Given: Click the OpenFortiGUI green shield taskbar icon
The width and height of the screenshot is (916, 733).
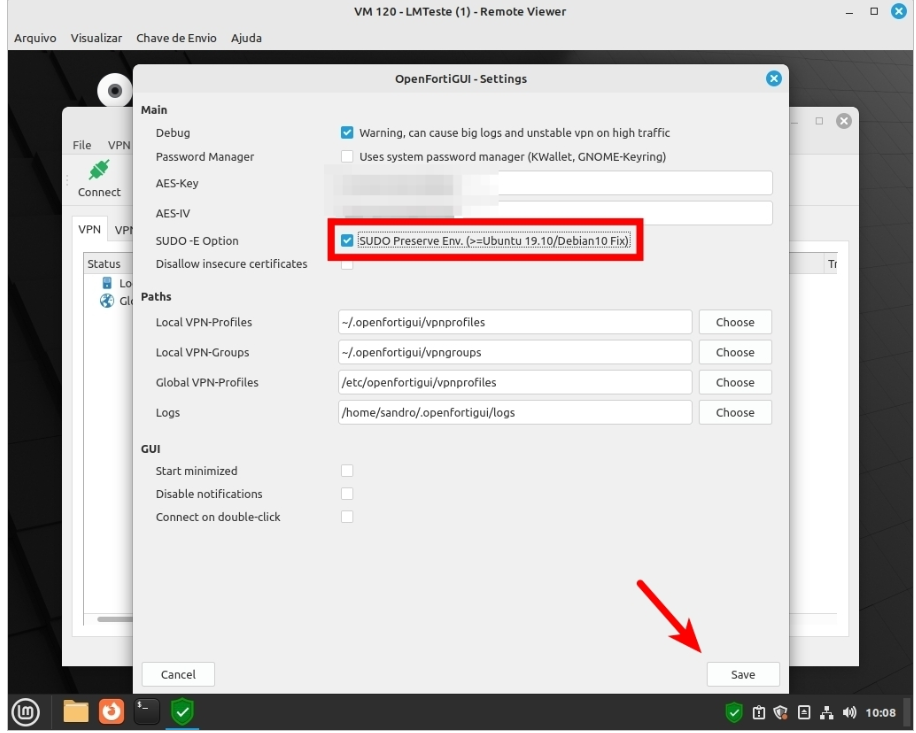Looking at the screenshot, I should [181, 712].
